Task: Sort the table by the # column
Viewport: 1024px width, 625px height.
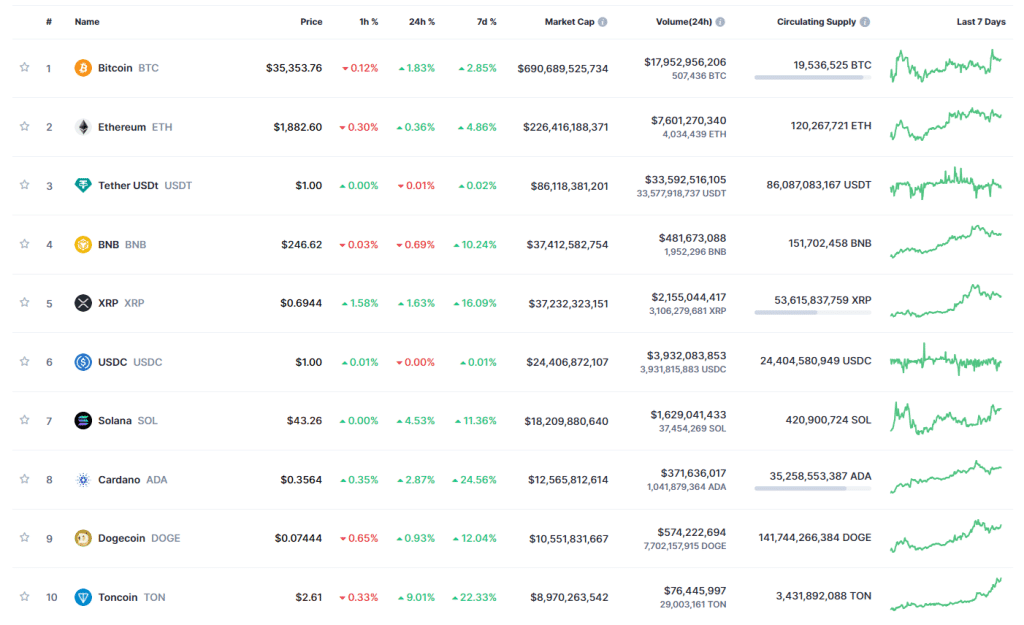Action: click(49, 22)
